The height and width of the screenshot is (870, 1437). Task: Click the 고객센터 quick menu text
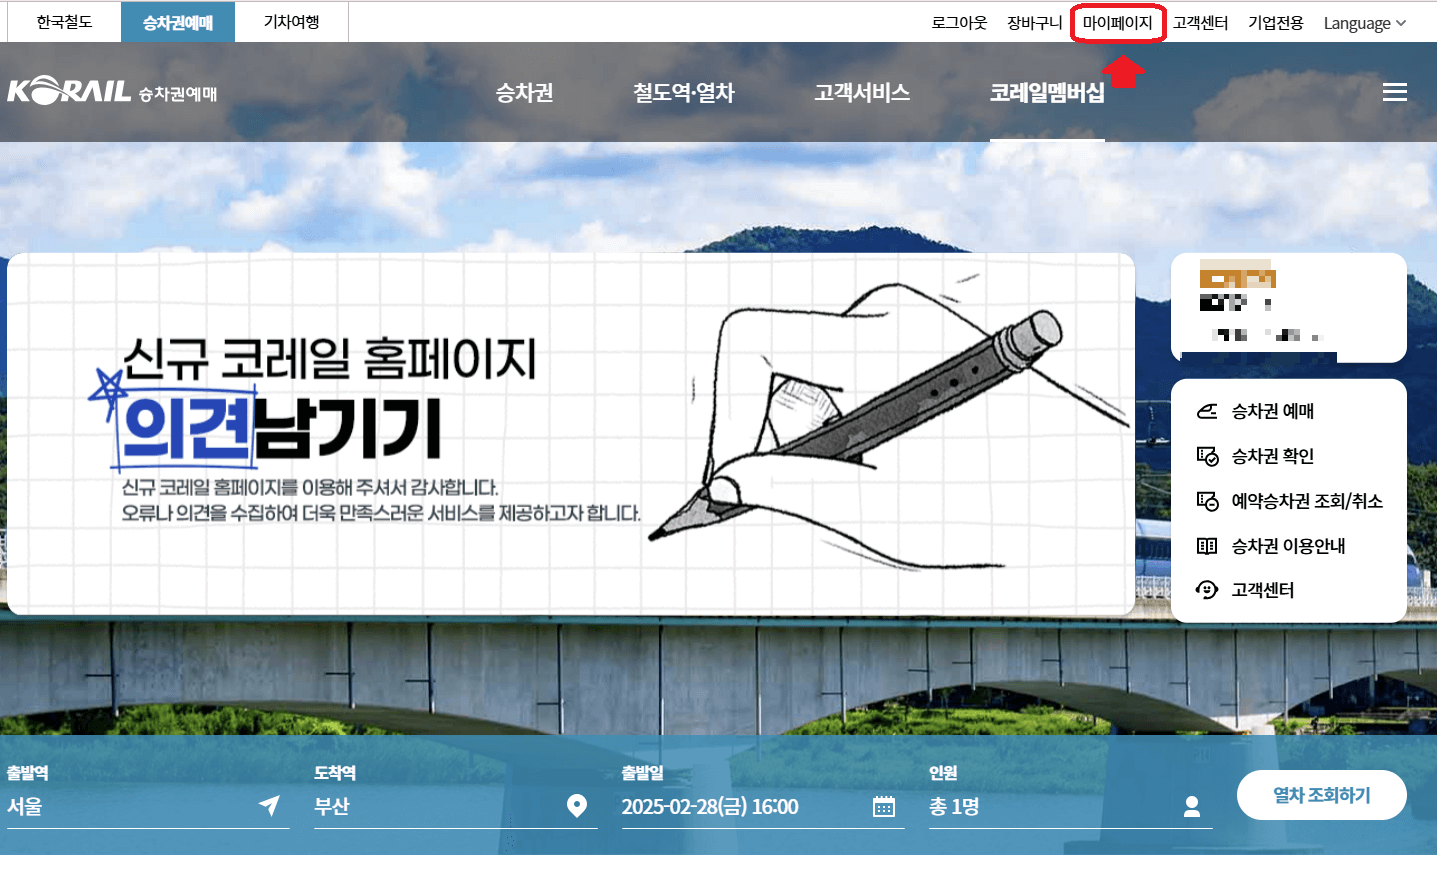(1263, 590)
